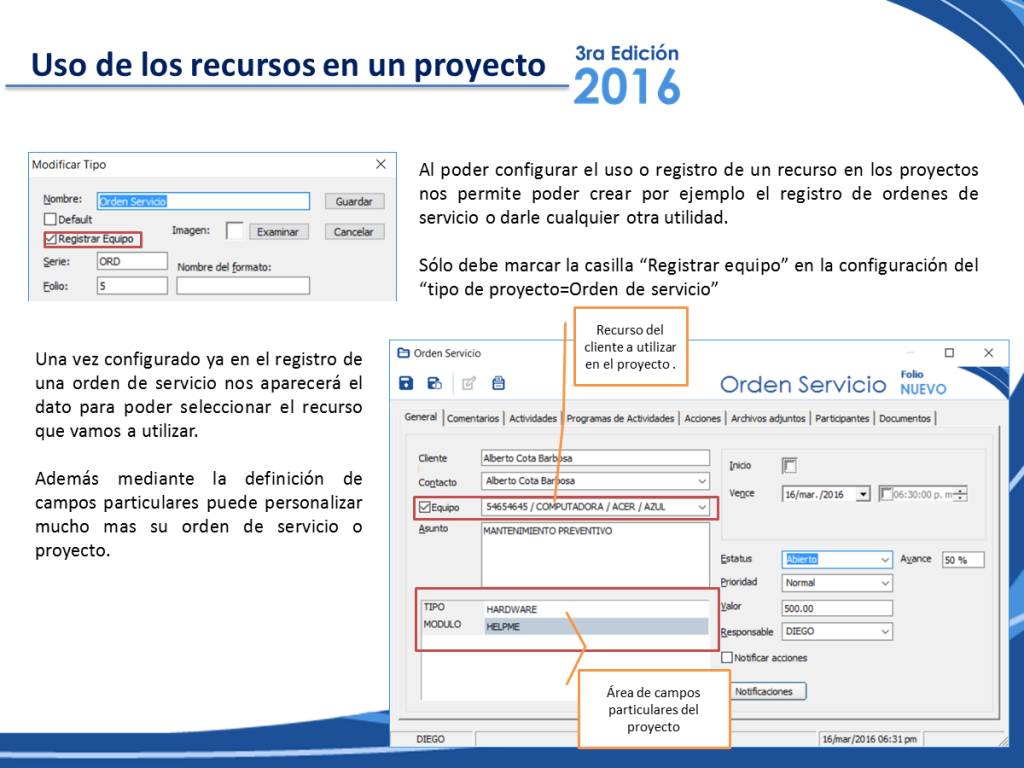Click the Cliente field
The height and width of the screenshot is (768, 1024).
[596, 458]
